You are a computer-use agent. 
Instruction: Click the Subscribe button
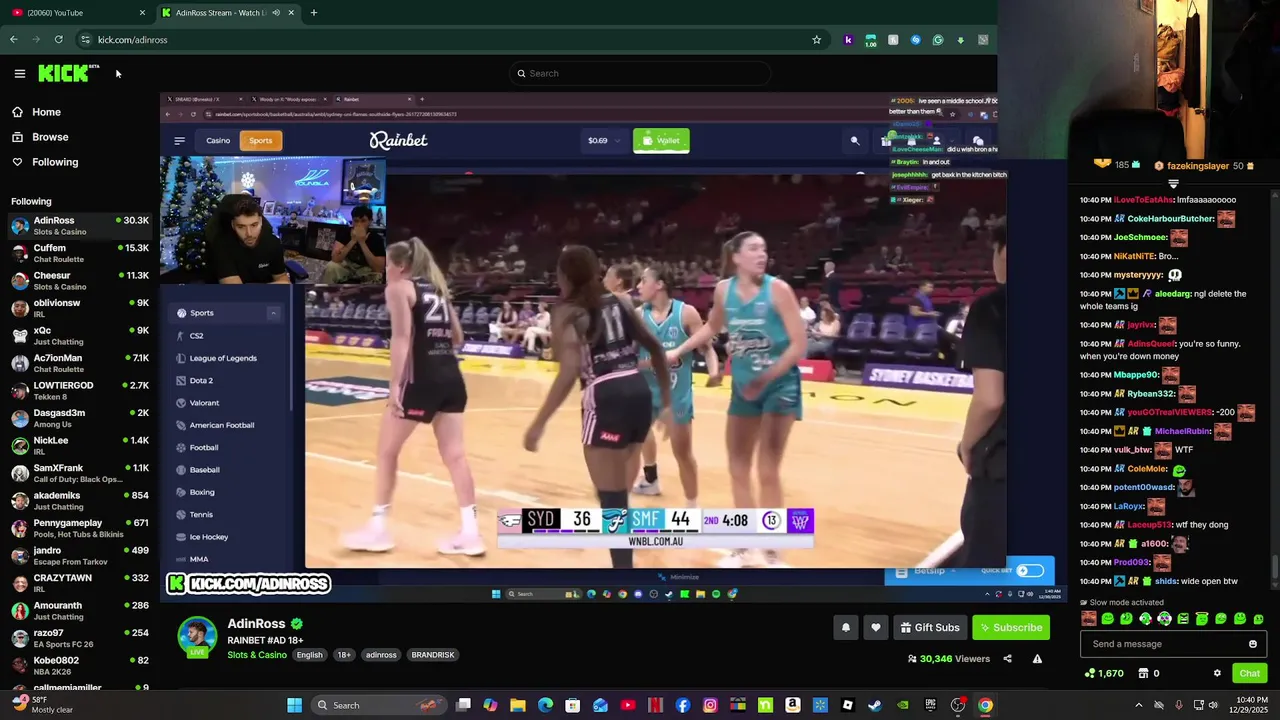click(x=1011, y=628)
